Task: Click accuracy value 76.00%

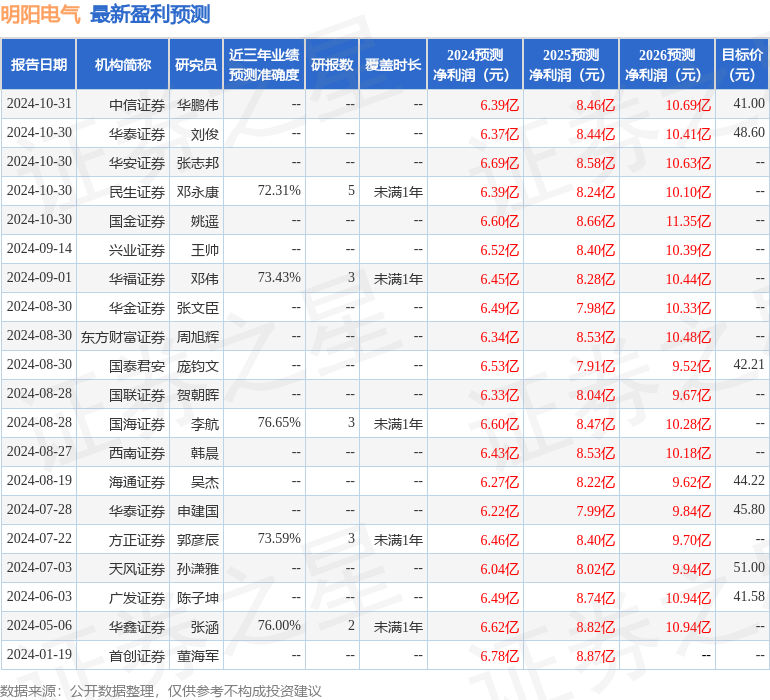Action: [279, 625]
